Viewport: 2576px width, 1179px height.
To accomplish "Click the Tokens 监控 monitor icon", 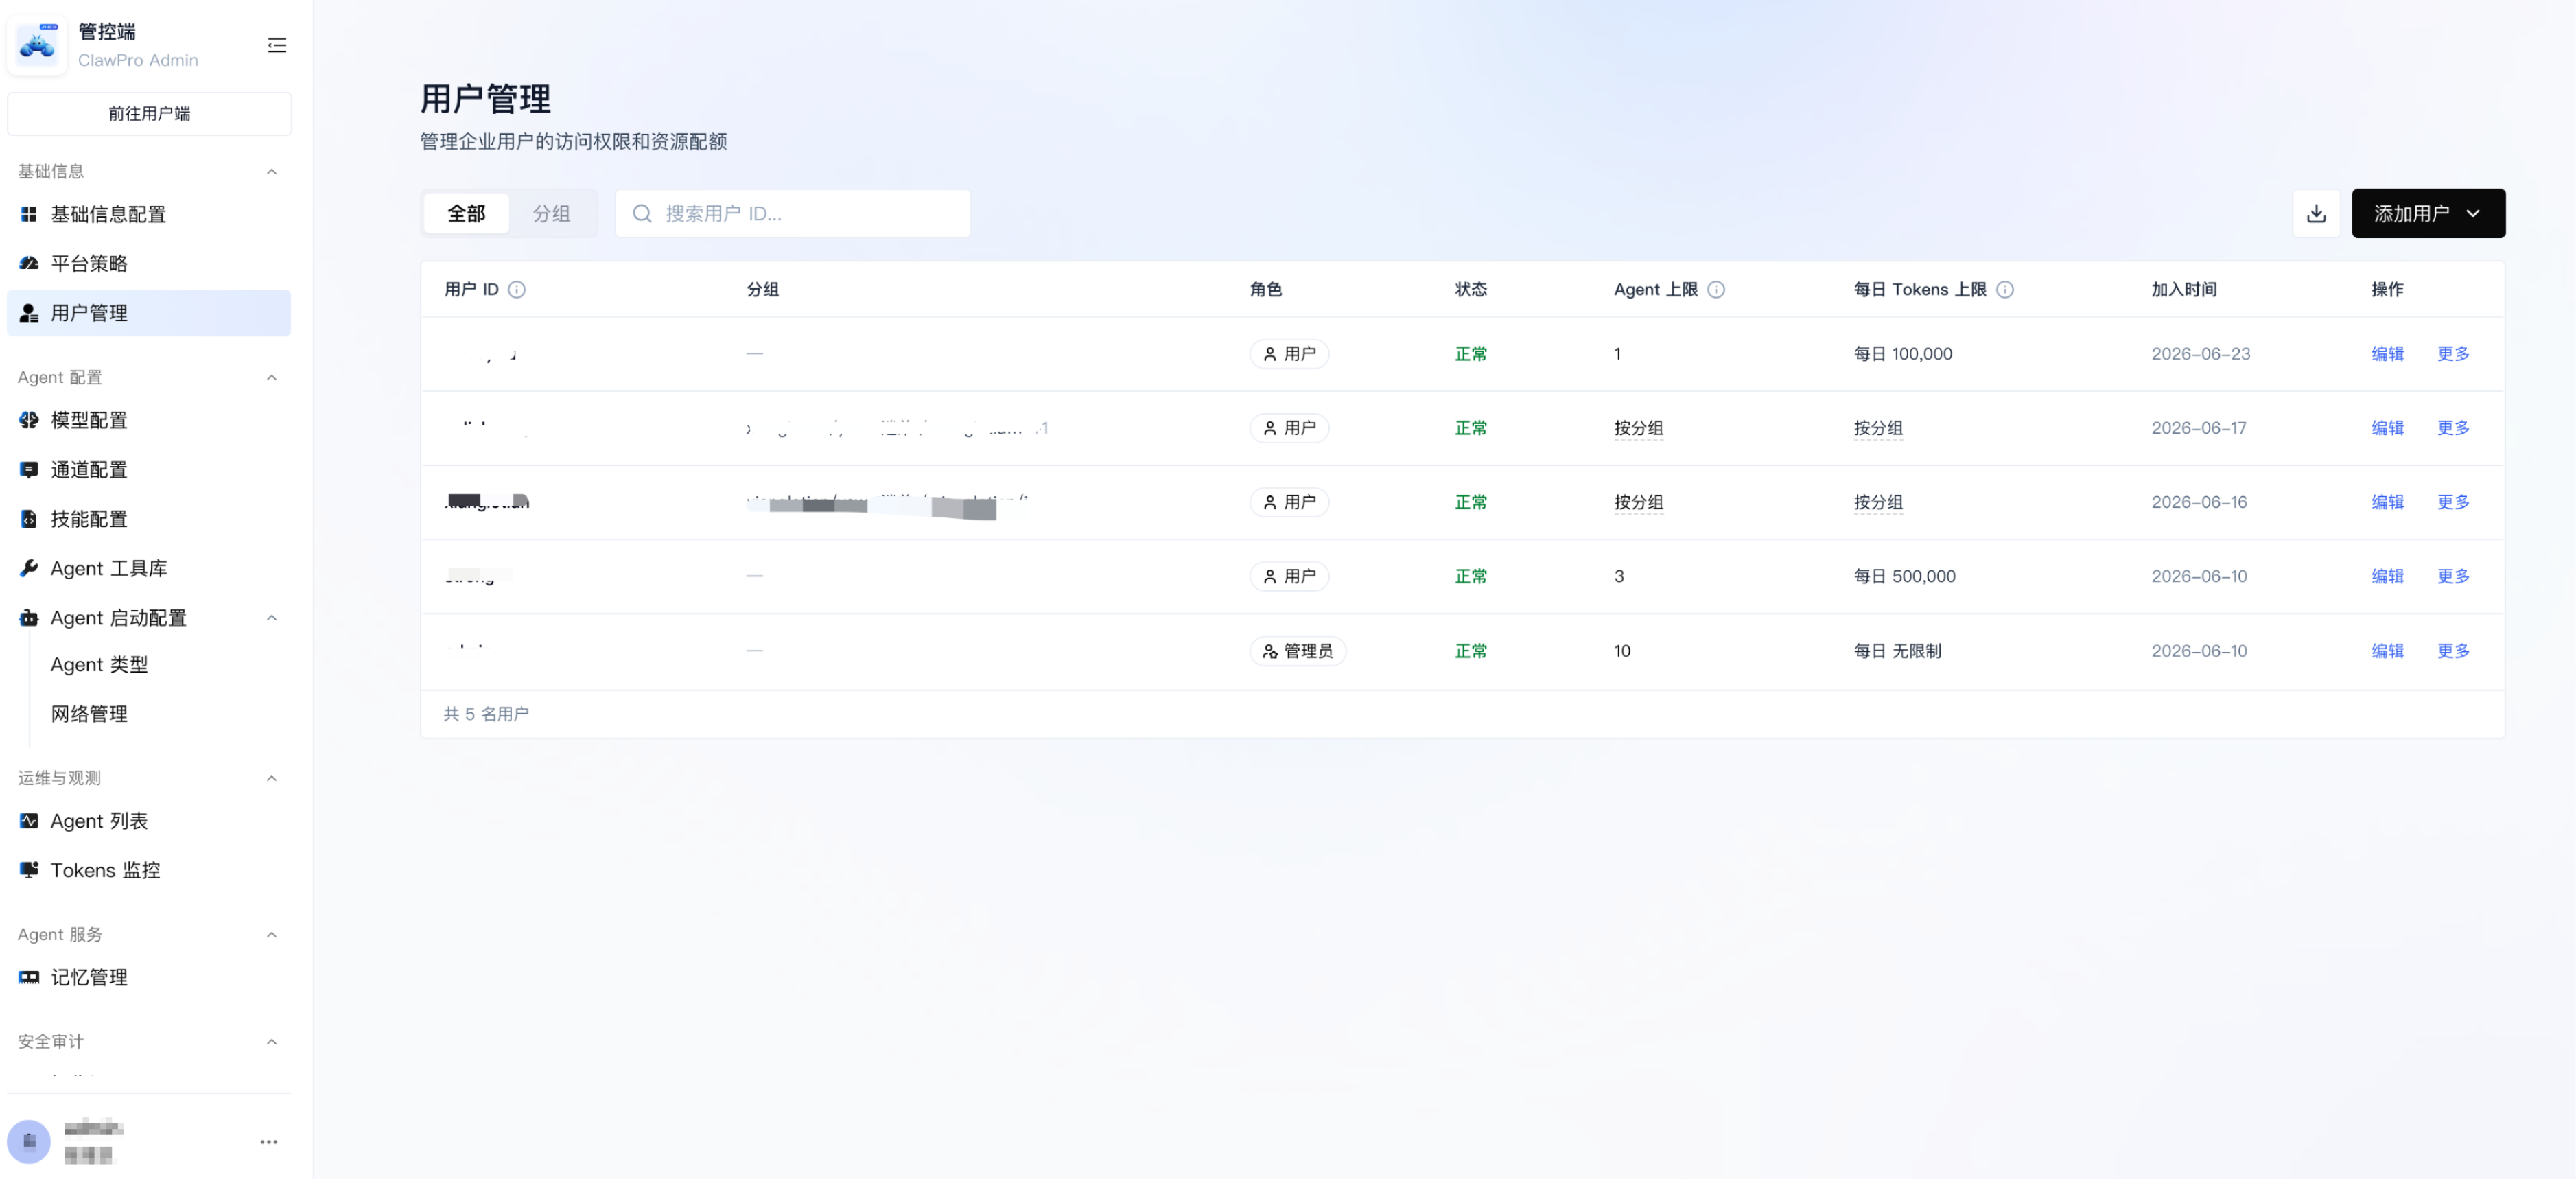I will [x=29, y=870].
